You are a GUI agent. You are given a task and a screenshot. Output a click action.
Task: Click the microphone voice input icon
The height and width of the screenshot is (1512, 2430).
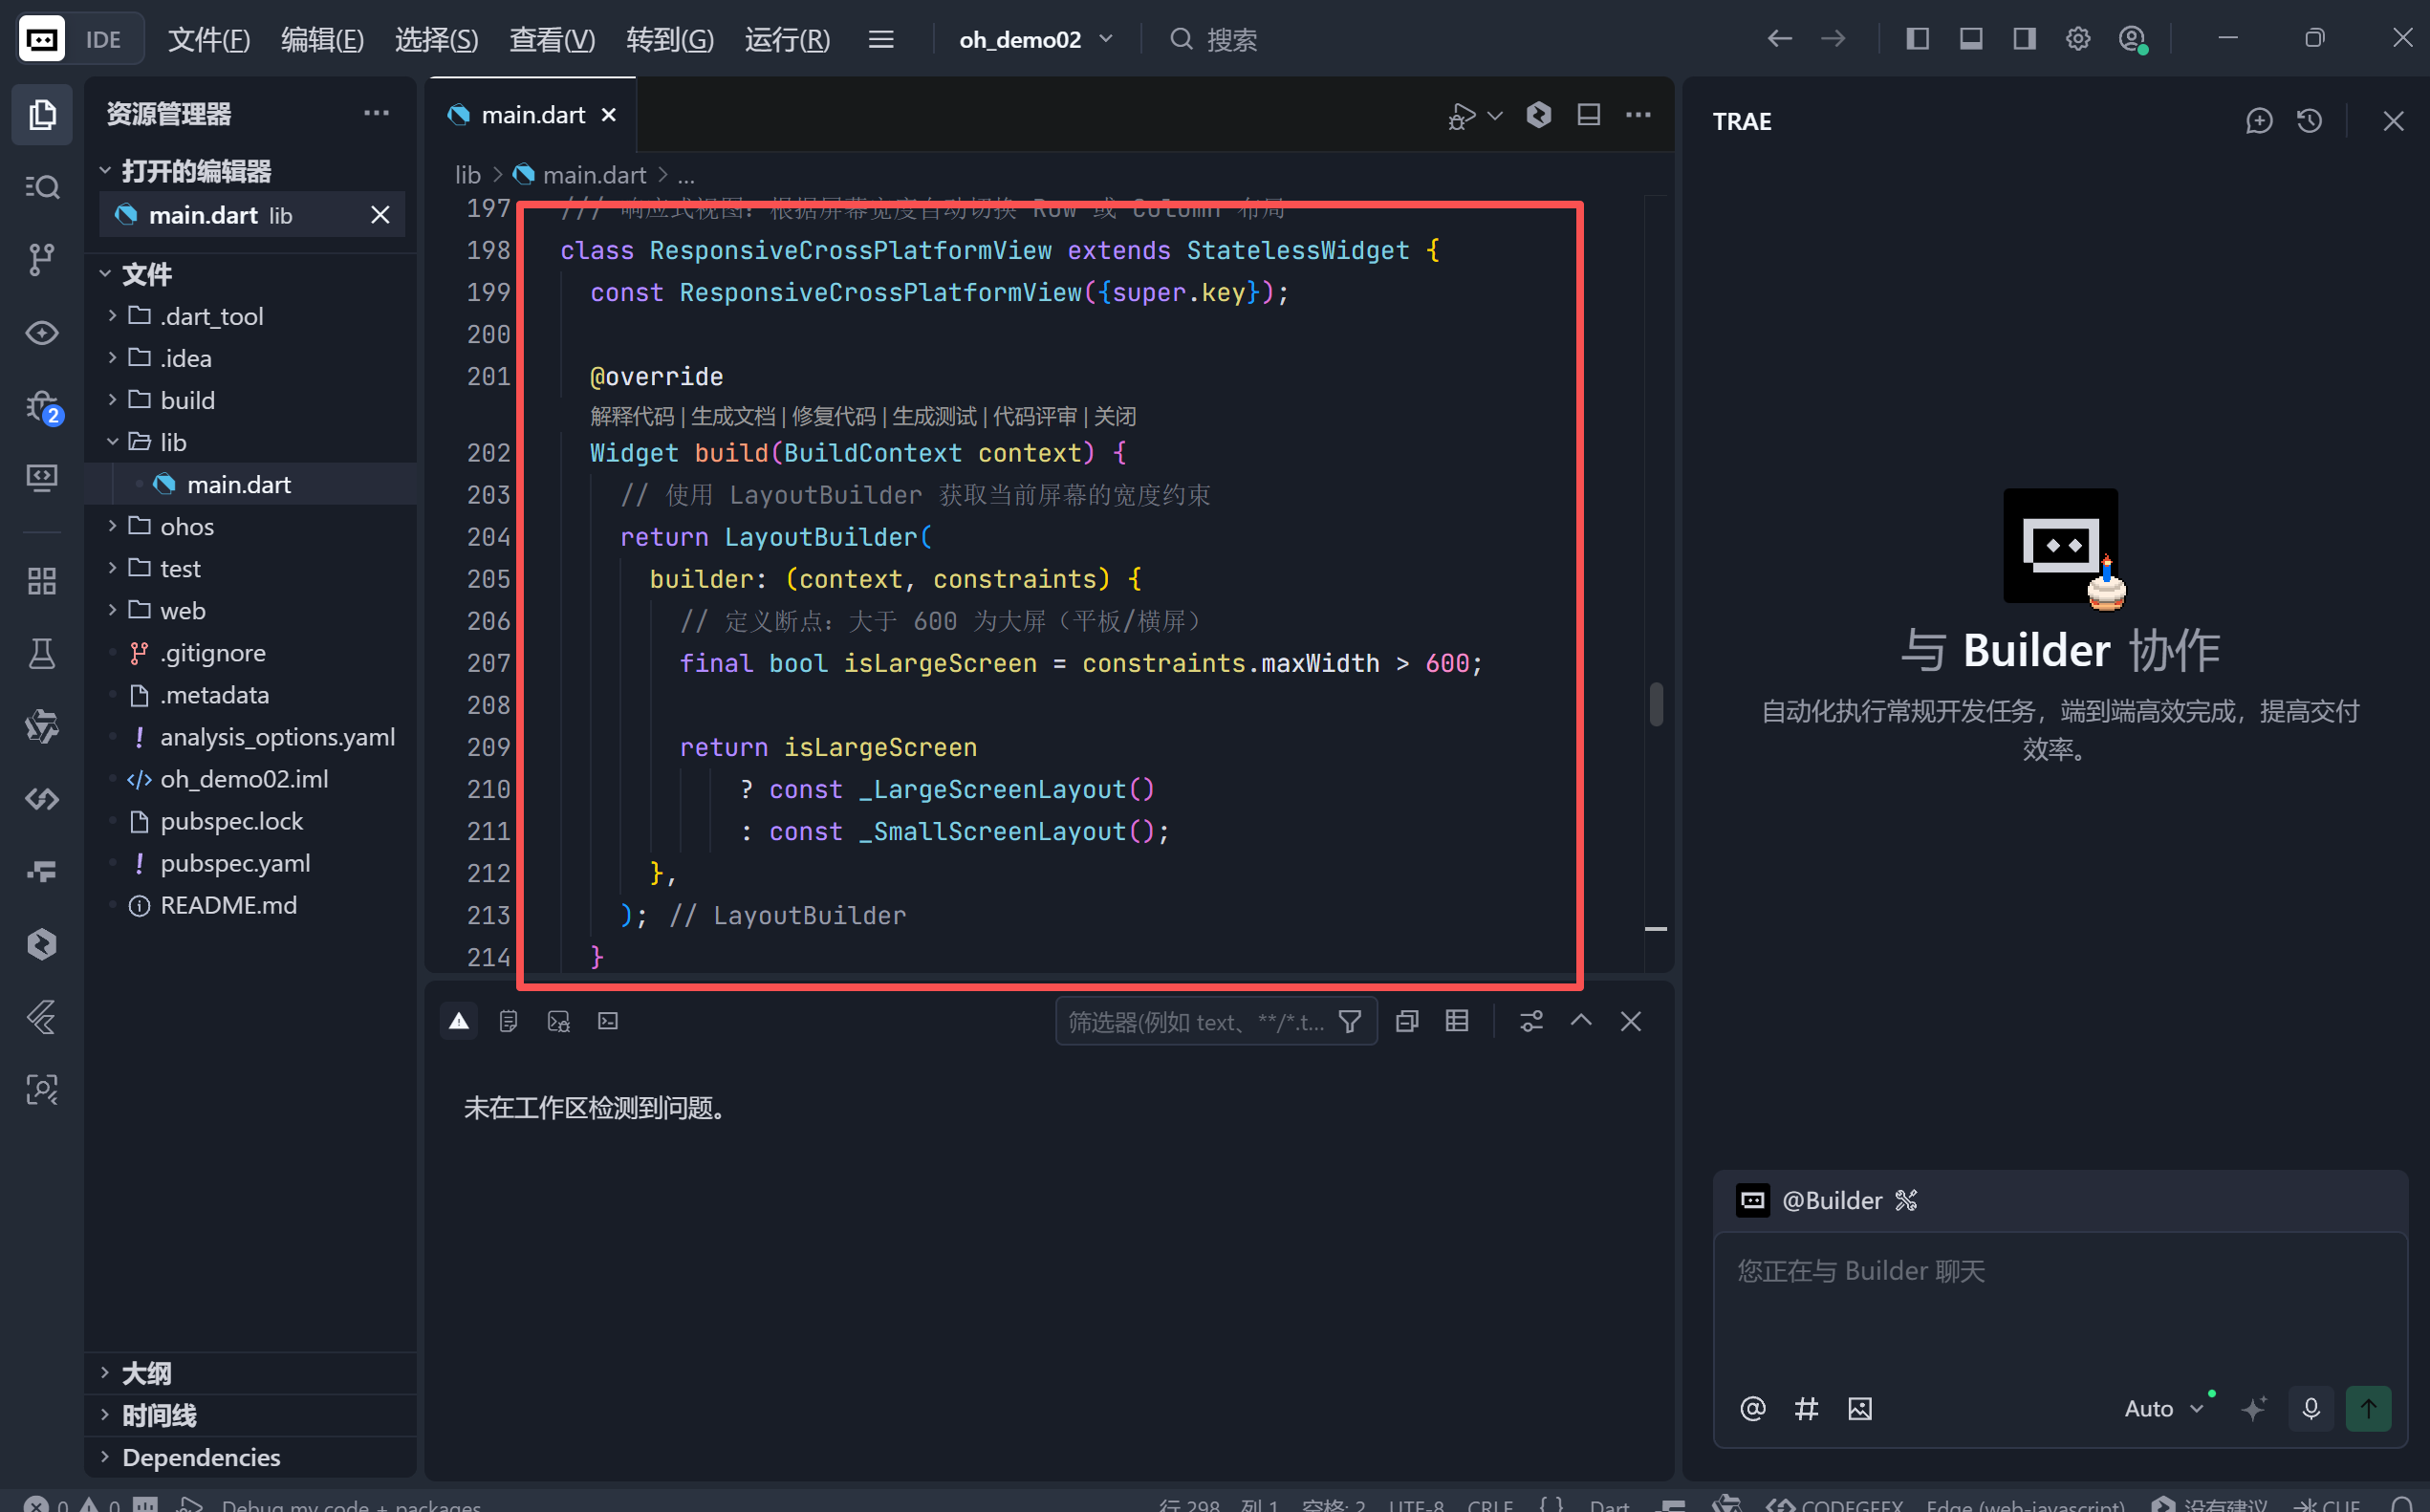pyautogui.click(x=2310, y=1408)
